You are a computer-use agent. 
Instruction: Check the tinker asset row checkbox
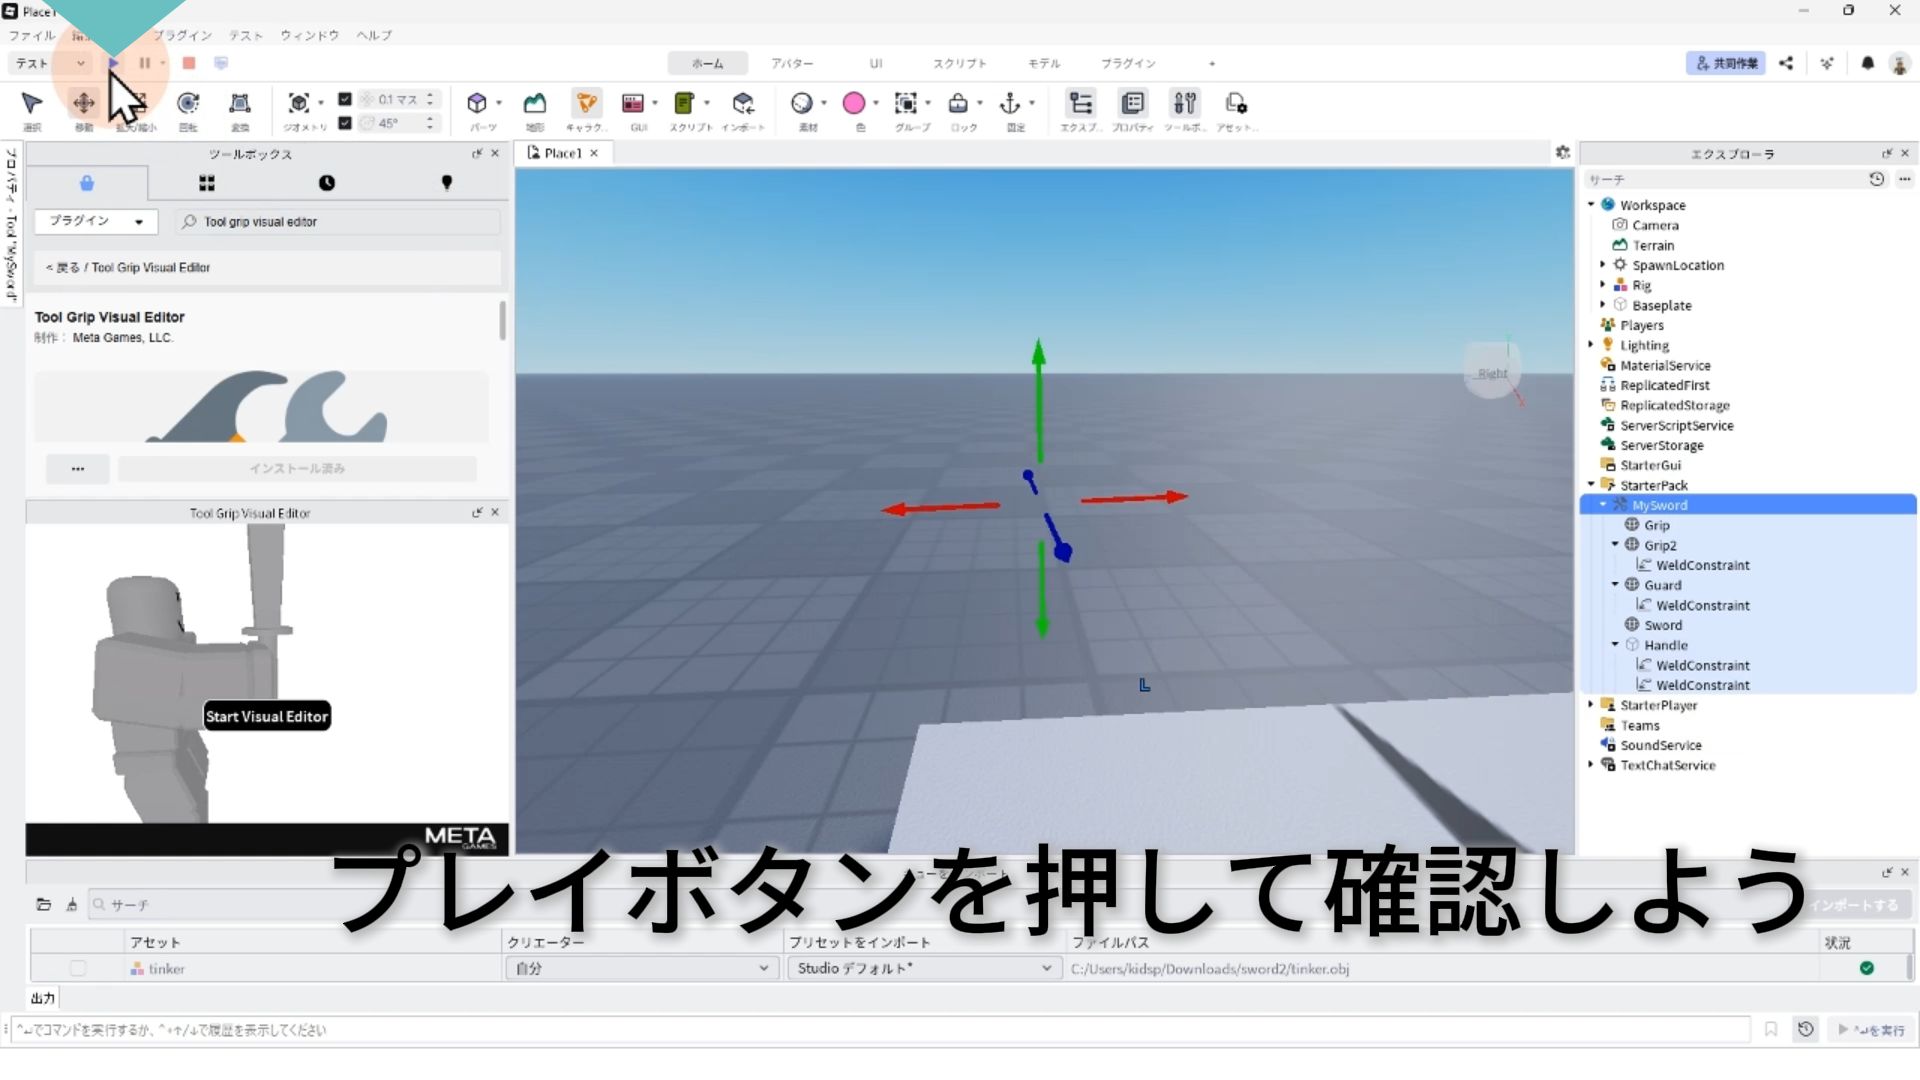click(78, 968)
